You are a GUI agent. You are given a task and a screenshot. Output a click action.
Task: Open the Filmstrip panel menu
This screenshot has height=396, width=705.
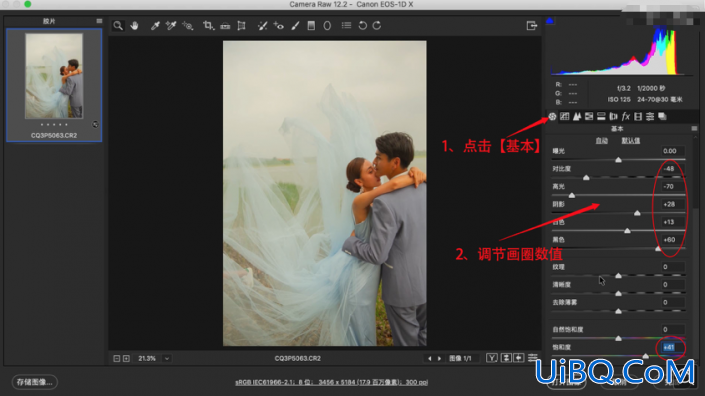(x=99, y=21)
